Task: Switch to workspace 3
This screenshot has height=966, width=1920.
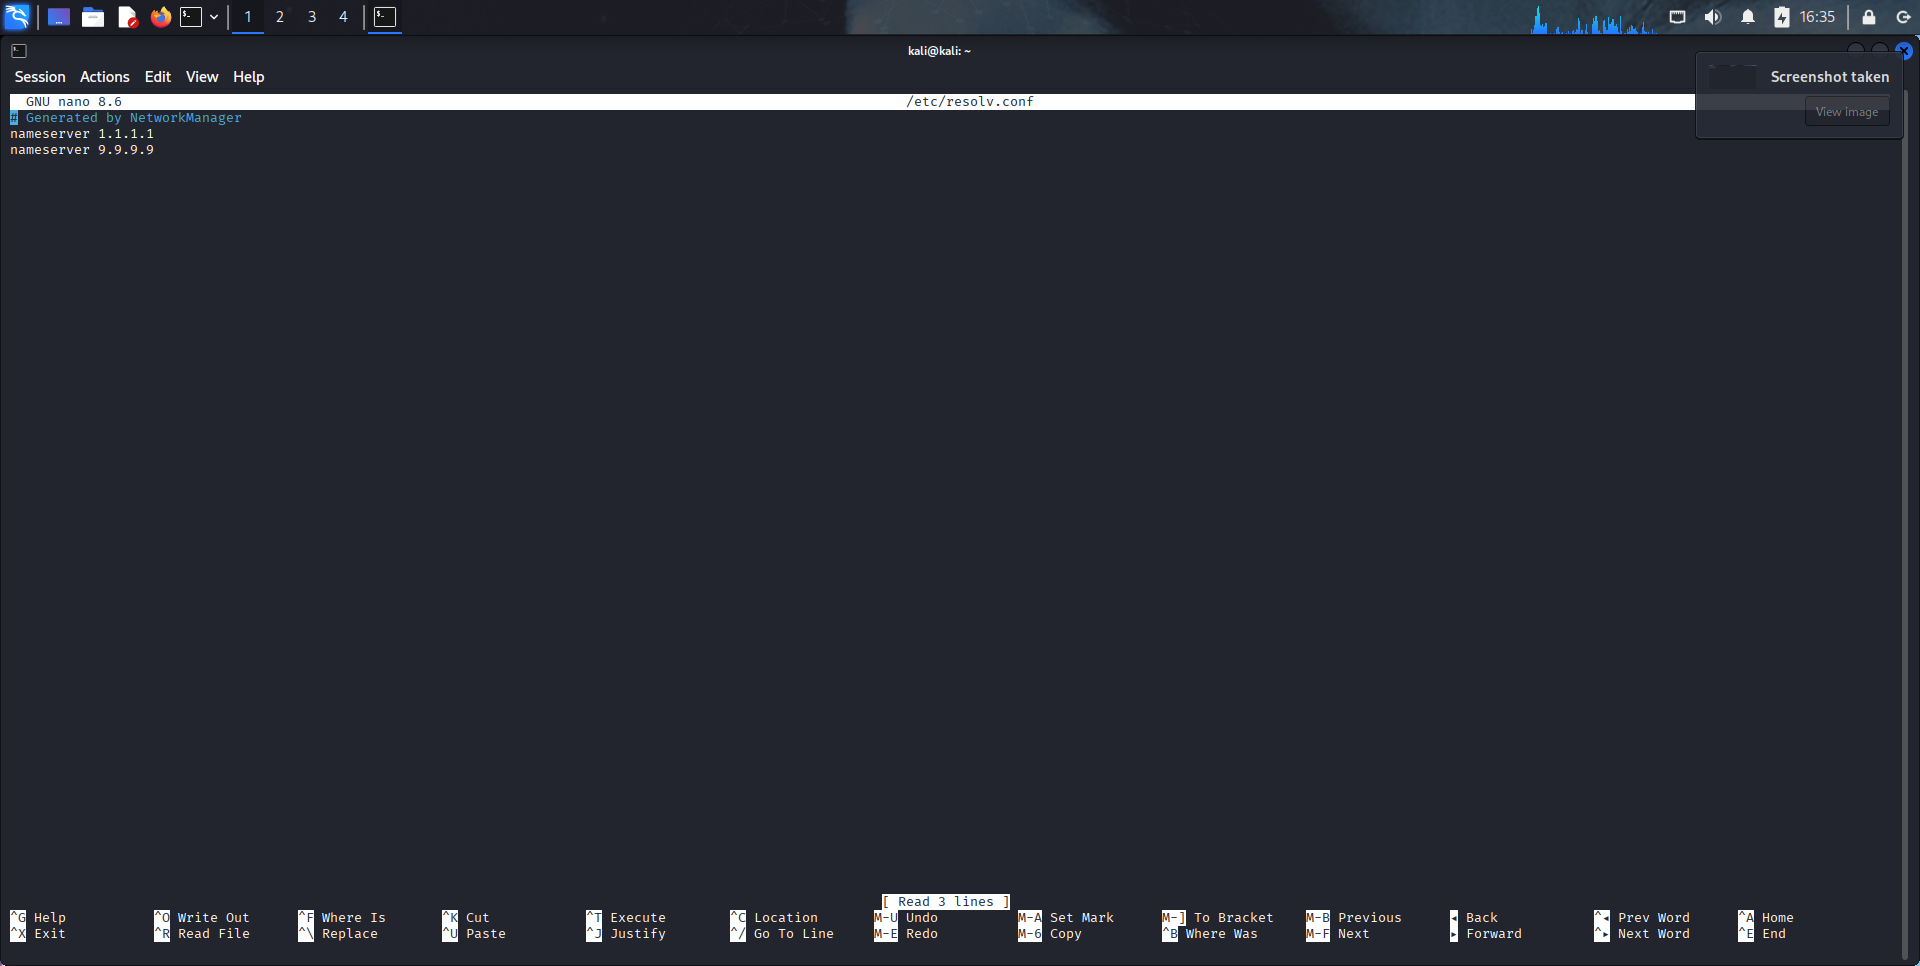Action: (x=312, y=17)
